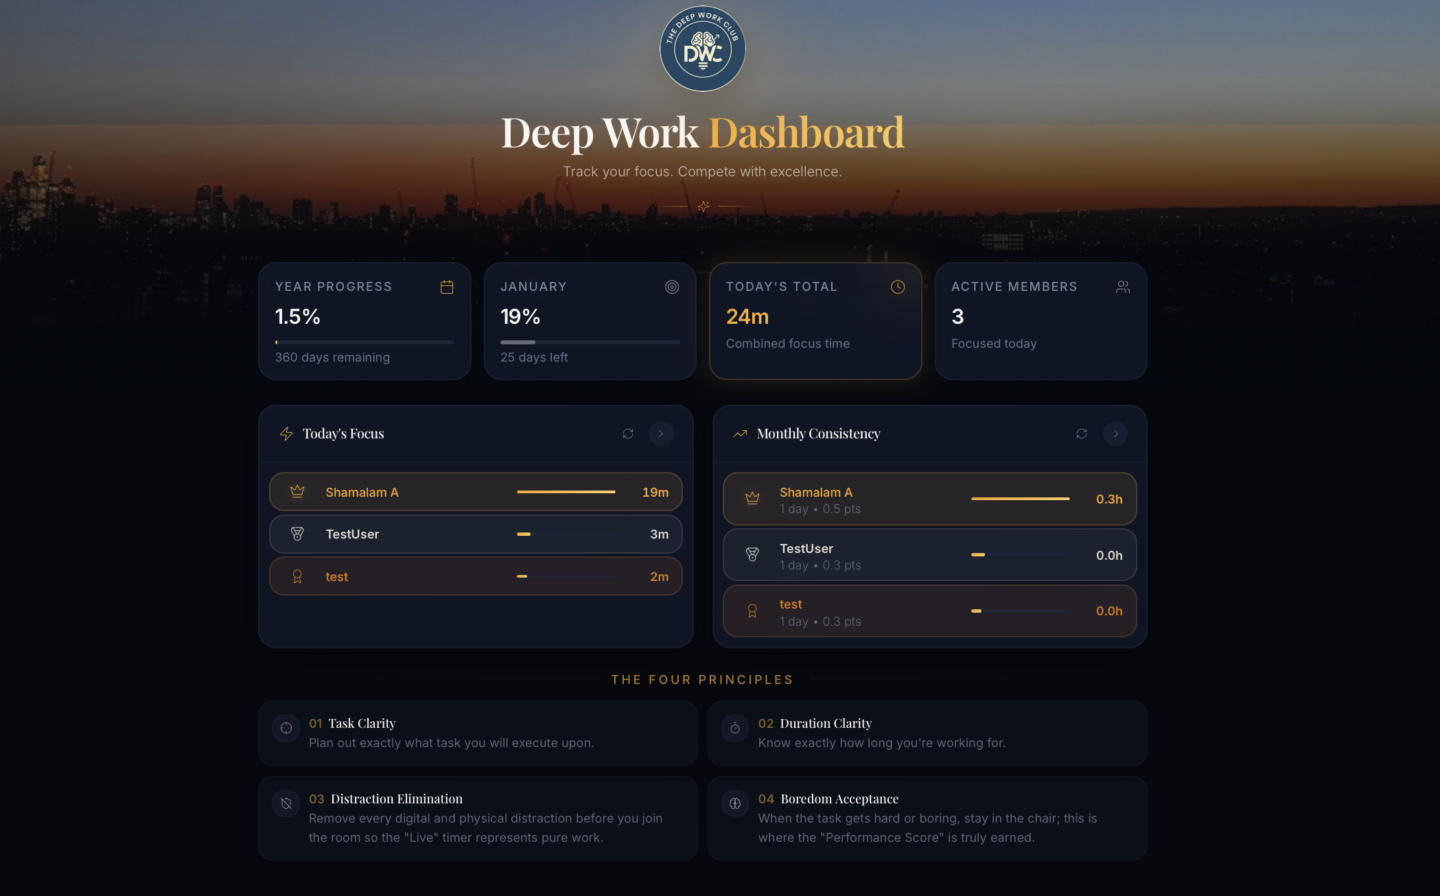Click TestUser's 3m focus bar
The height and width of the screenshot is (896, 1440).
566,534
